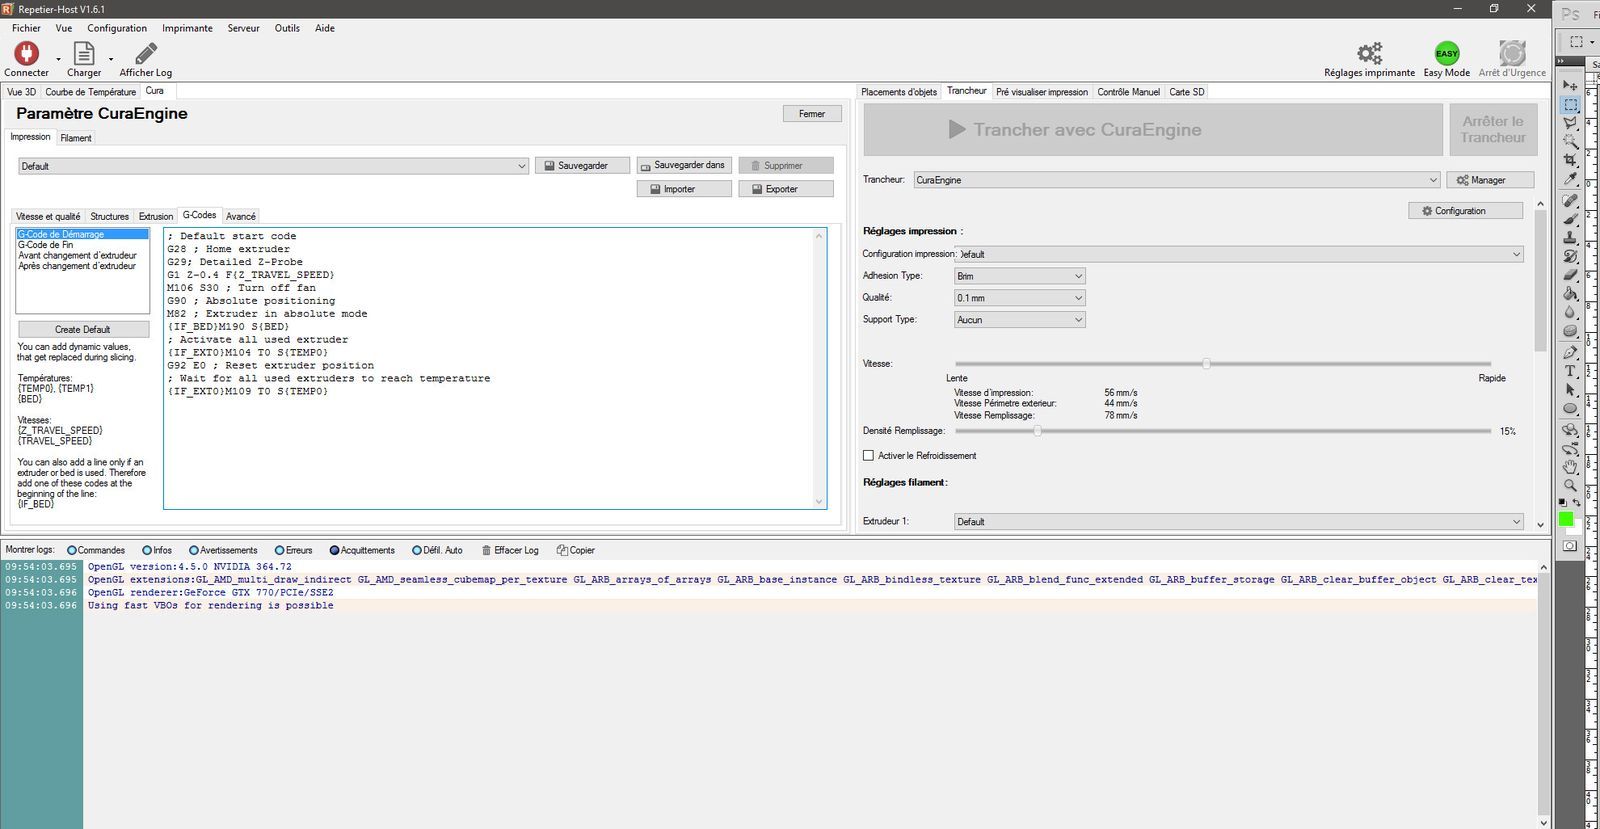Select Avant changement d'extrudeur list entry
1600x829 pixels.
[x=77, y=256]
